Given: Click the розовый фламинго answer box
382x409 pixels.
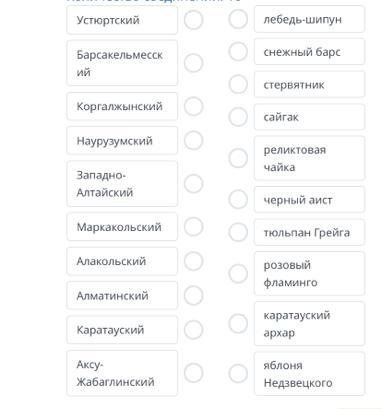Looking at the screenshot, I should click(x=309, y=274).
